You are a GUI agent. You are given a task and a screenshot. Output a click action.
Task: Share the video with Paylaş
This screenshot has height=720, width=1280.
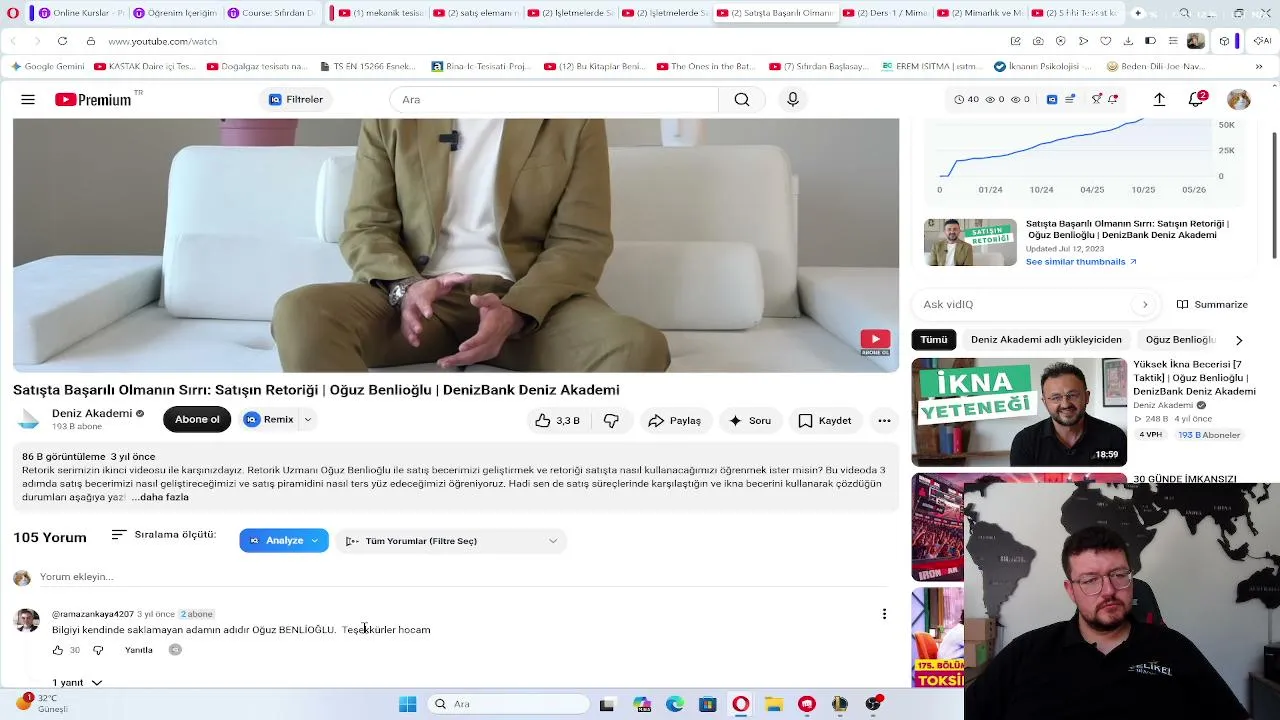coord(674,421)
